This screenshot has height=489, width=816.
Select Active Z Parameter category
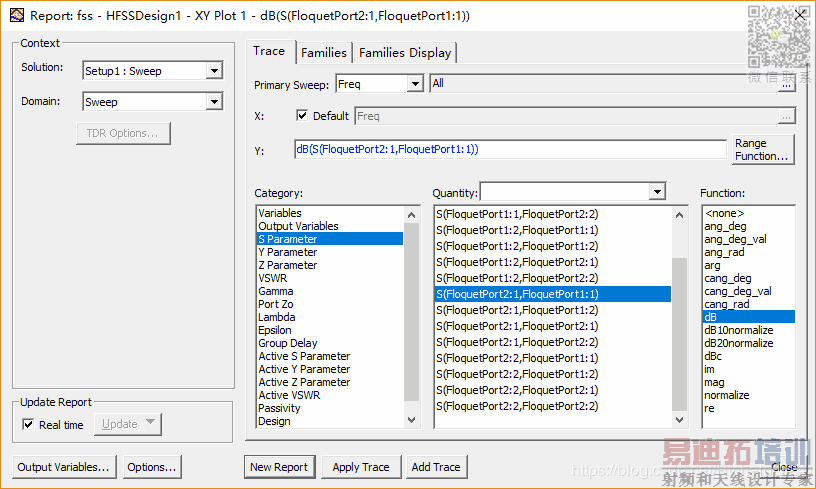[304, 382]
